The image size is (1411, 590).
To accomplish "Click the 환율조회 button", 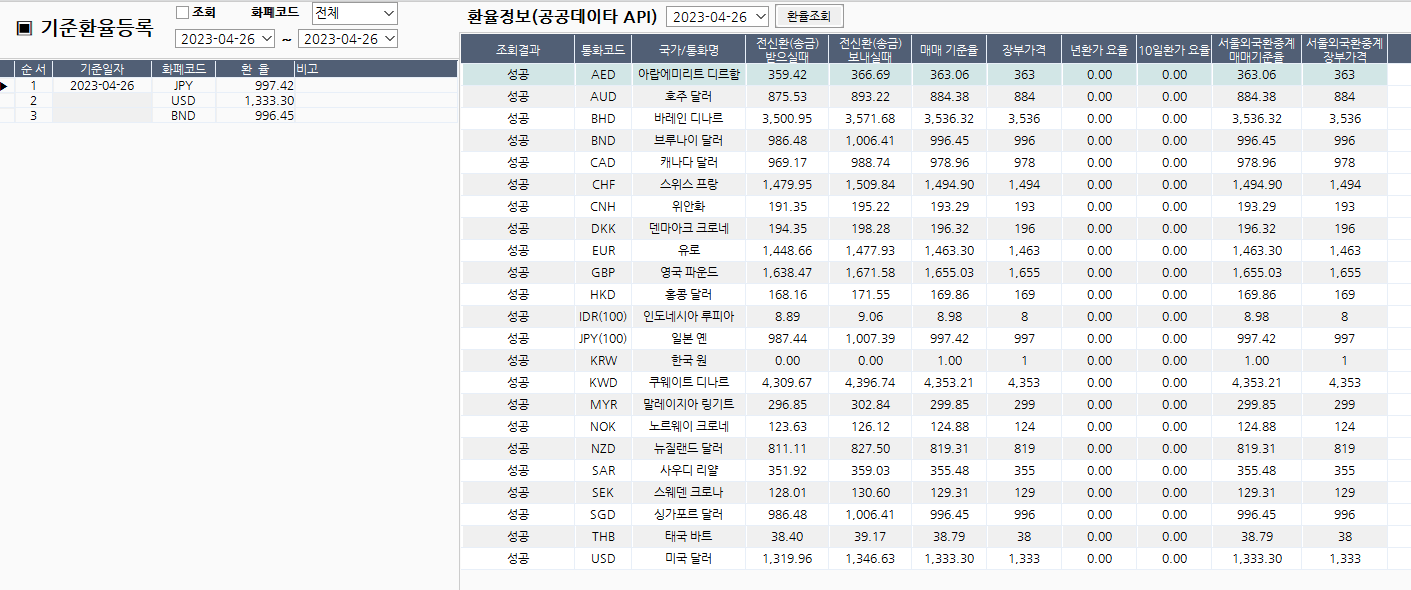I will [x=809, y=17].
